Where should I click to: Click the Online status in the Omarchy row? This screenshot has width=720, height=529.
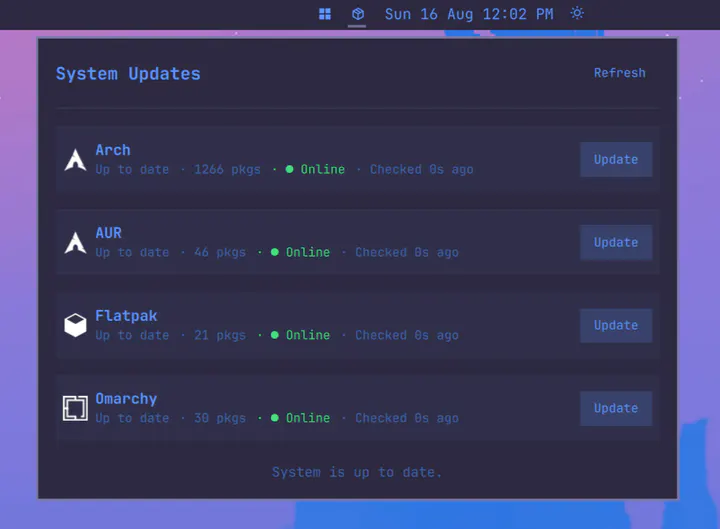[x=308, y=418]
